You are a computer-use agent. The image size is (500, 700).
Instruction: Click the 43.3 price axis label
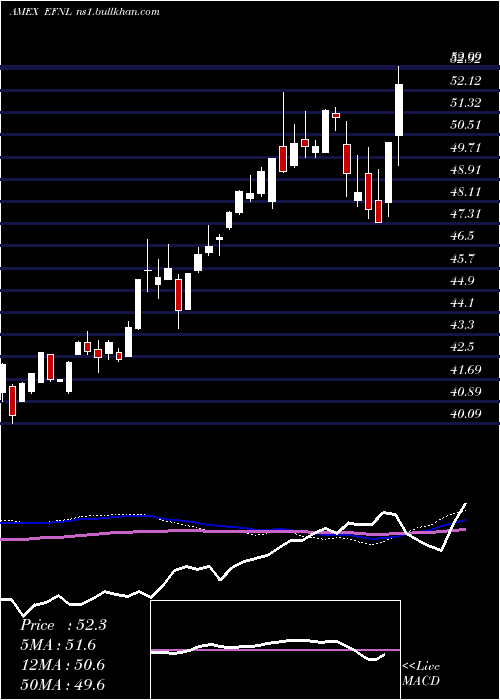(x=462, y=325)
